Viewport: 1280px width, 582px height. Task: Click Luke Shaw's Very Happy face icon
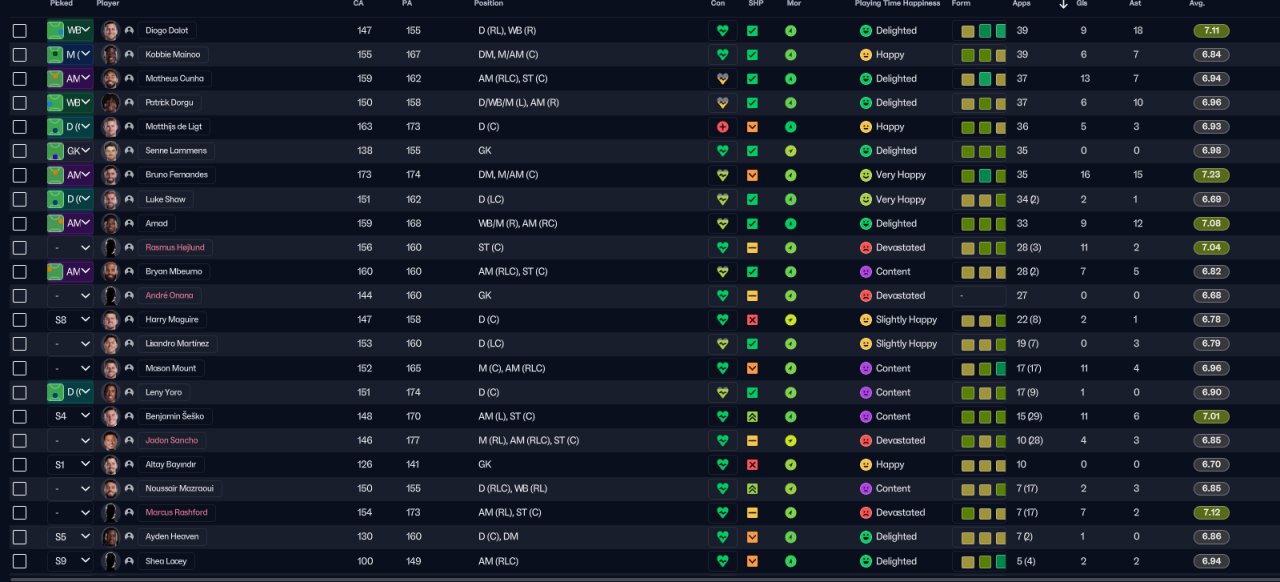866,200
